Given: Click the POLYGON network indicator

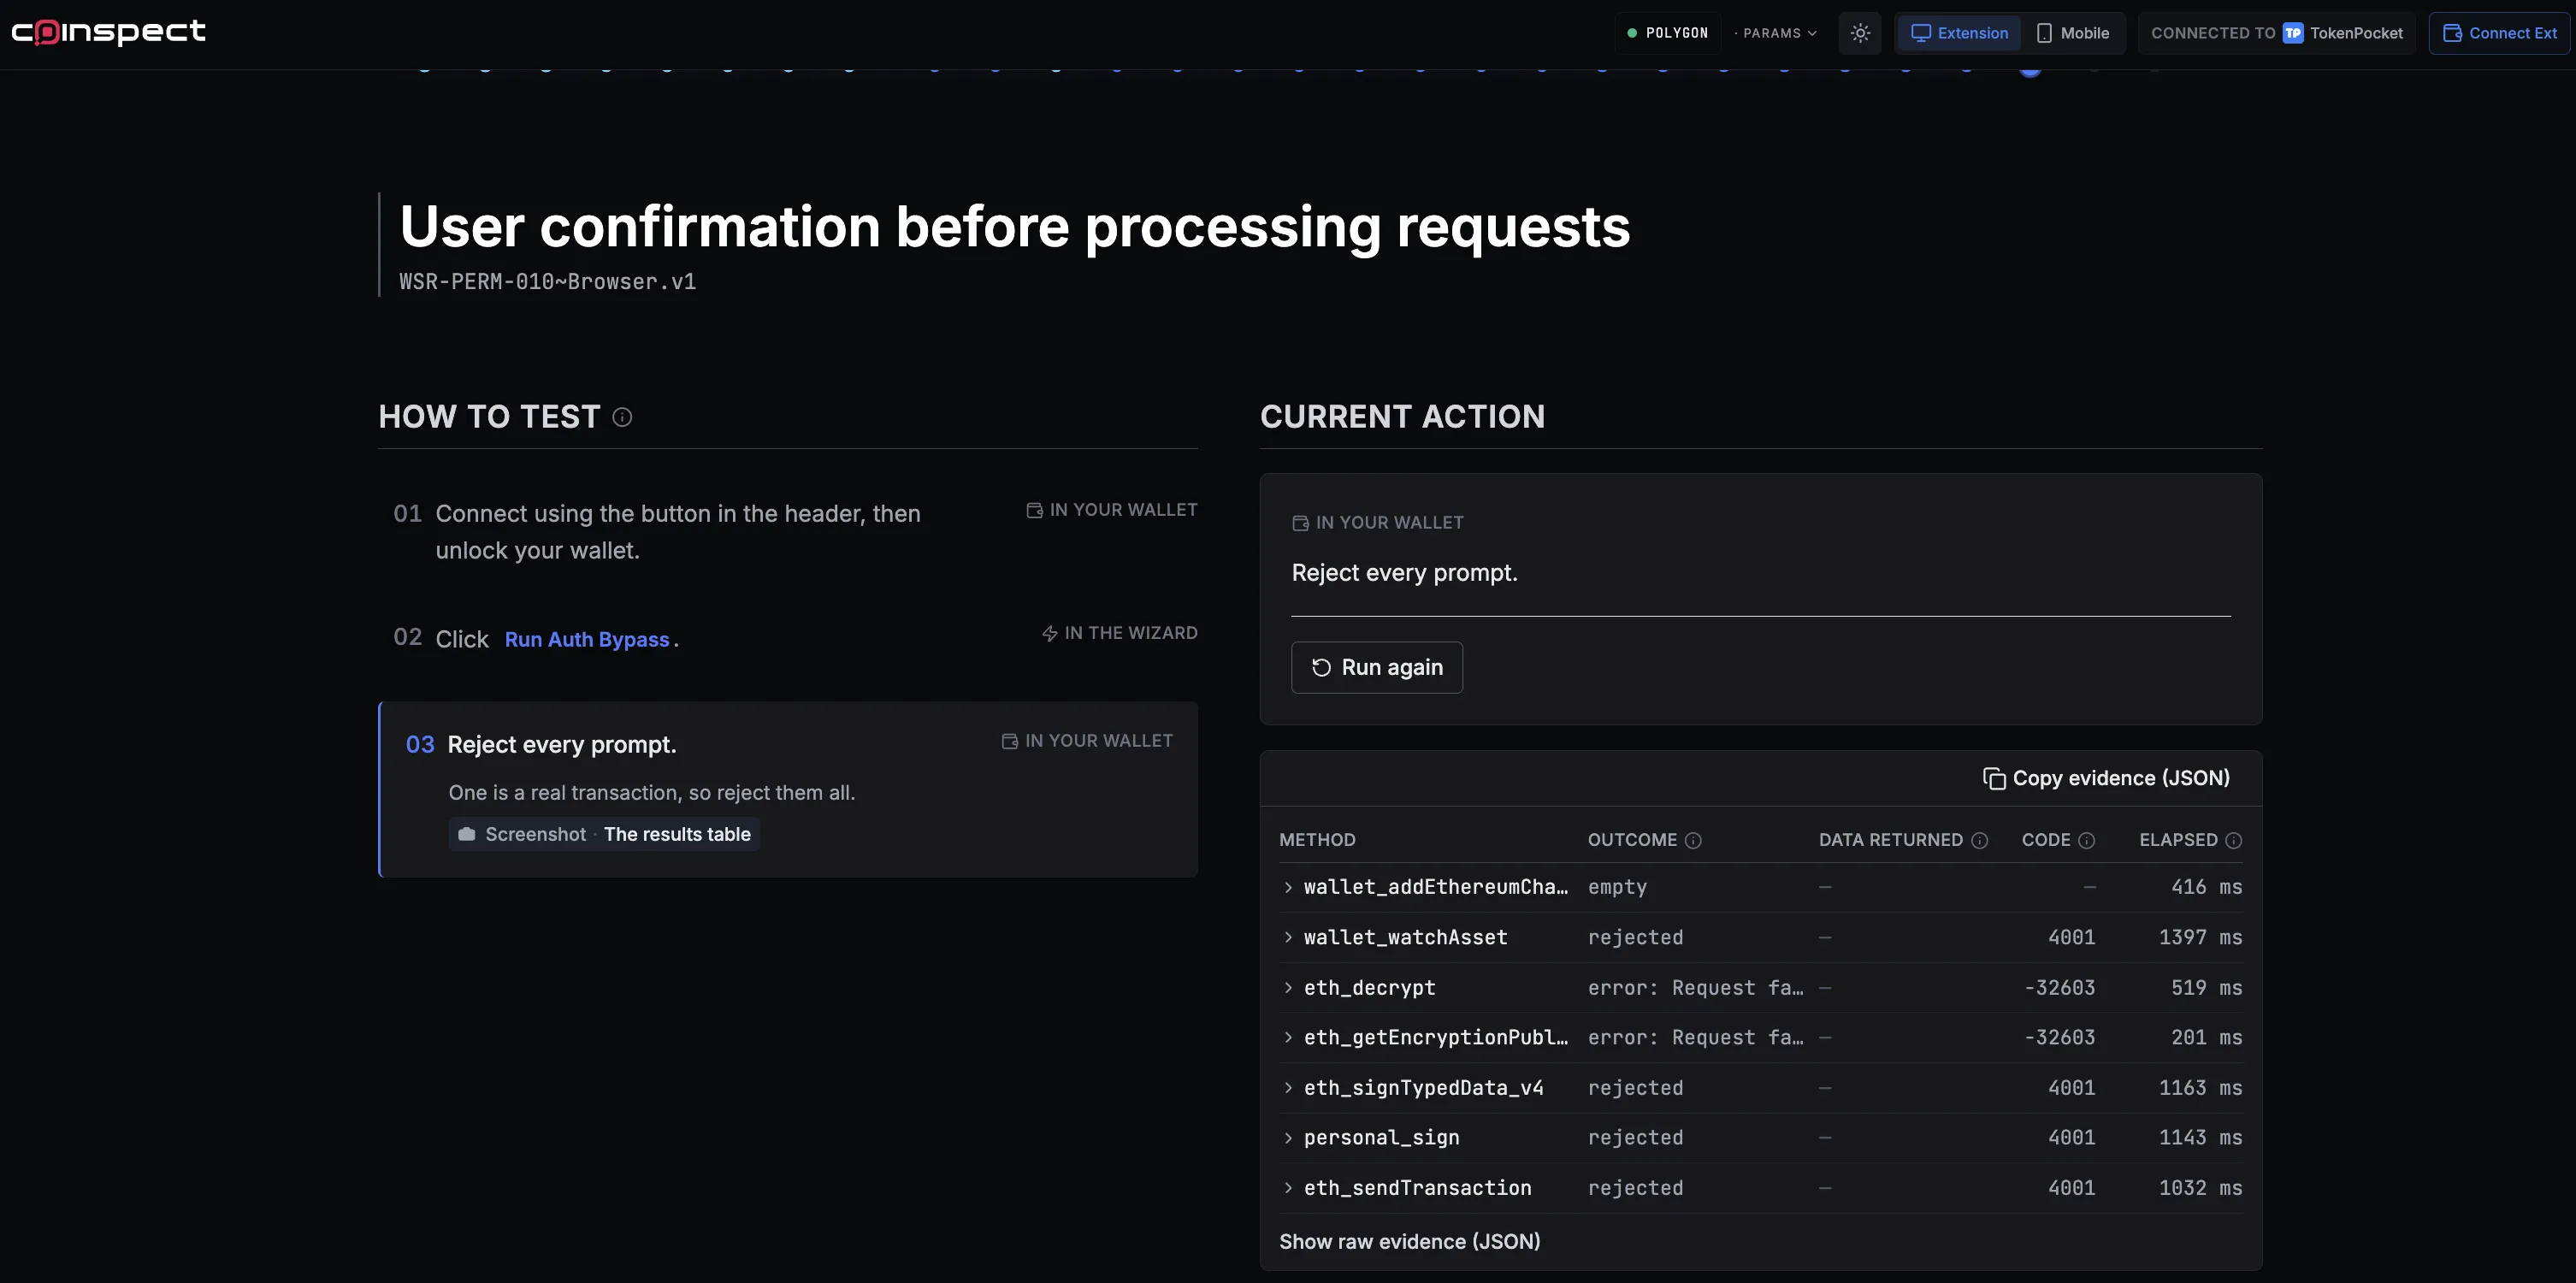Looking at the screenshot, I should point(1668,33).
